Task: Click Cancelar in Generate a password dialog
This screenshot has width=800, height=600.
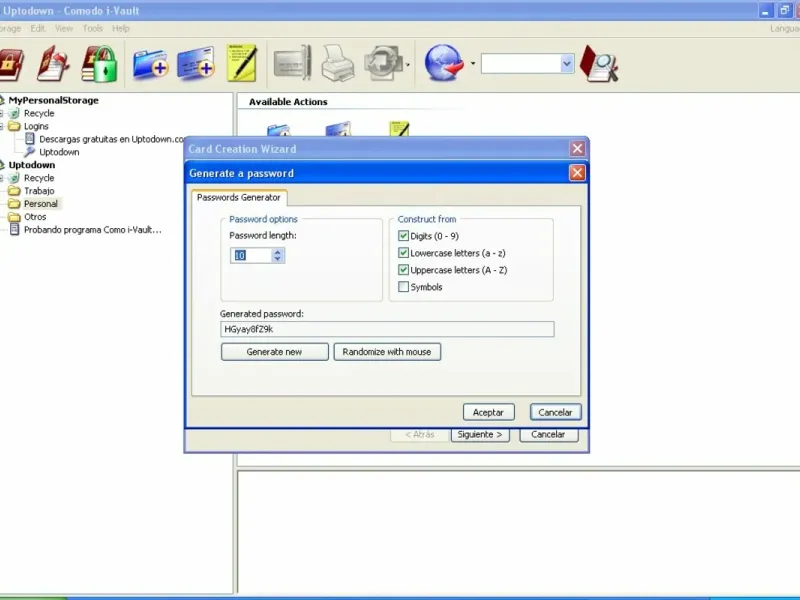Action: tap(555, 412)
